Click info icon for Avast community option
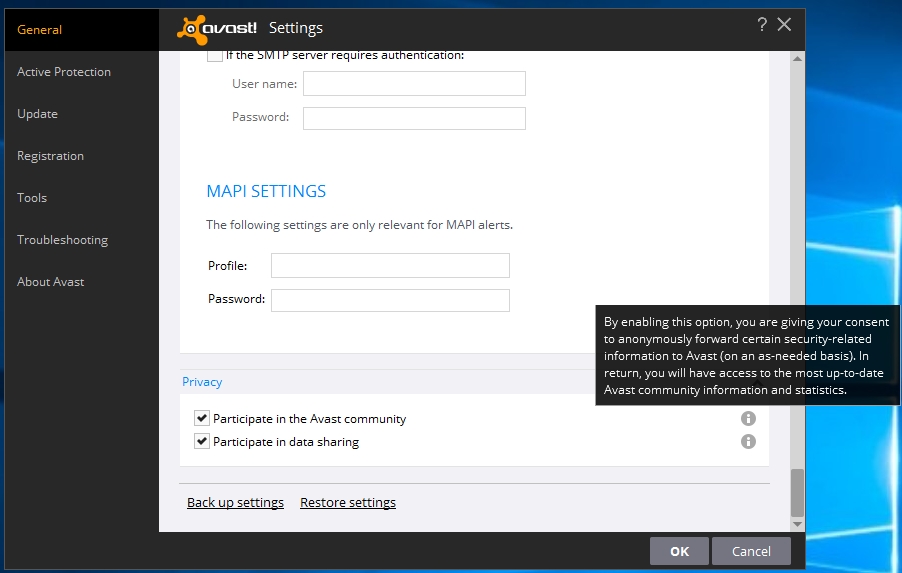This screenshot has height=573, width=902. [x=748, y=418]
